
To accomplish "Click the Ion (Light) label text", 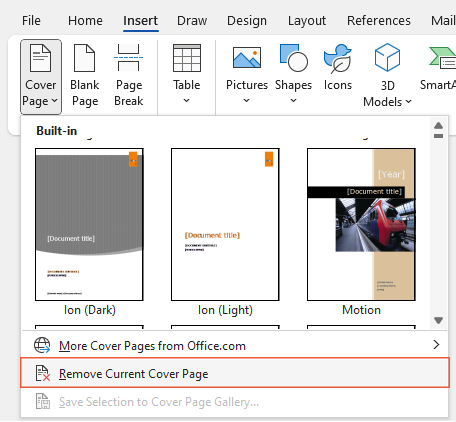I will click(x=225, y=310).
